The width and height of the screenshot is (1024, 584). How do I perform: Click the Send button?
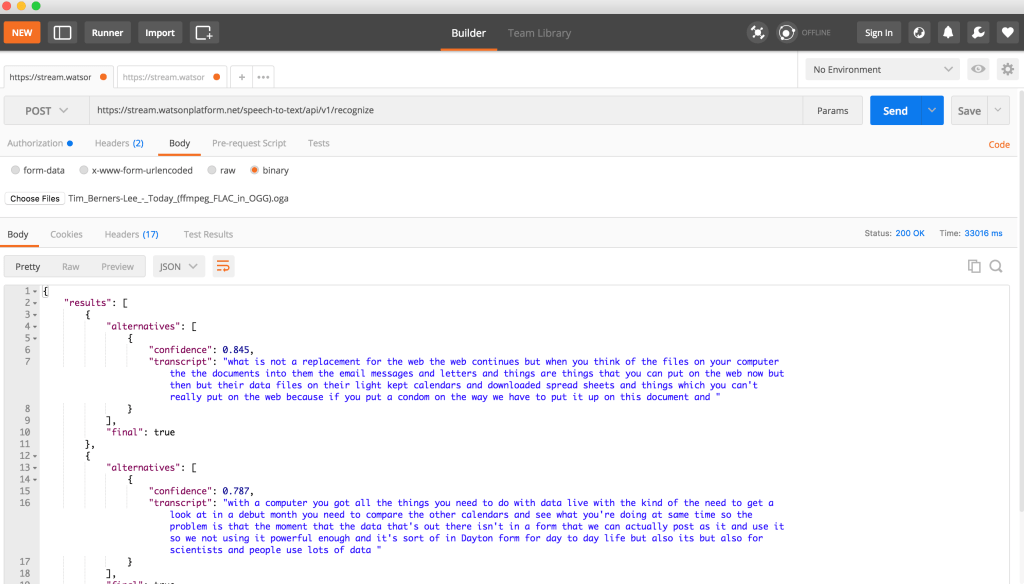click(897, 110)
